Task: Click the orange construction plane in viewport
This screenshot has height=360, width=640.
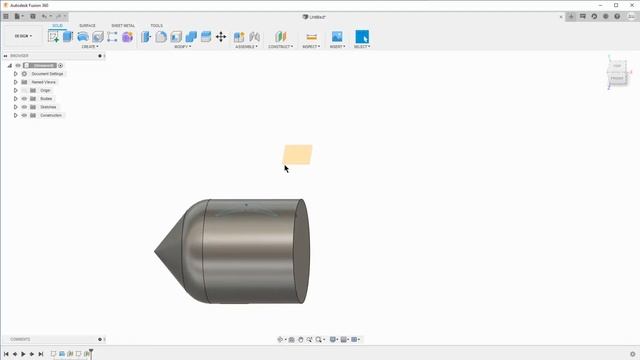Action: tap(298, 154)
